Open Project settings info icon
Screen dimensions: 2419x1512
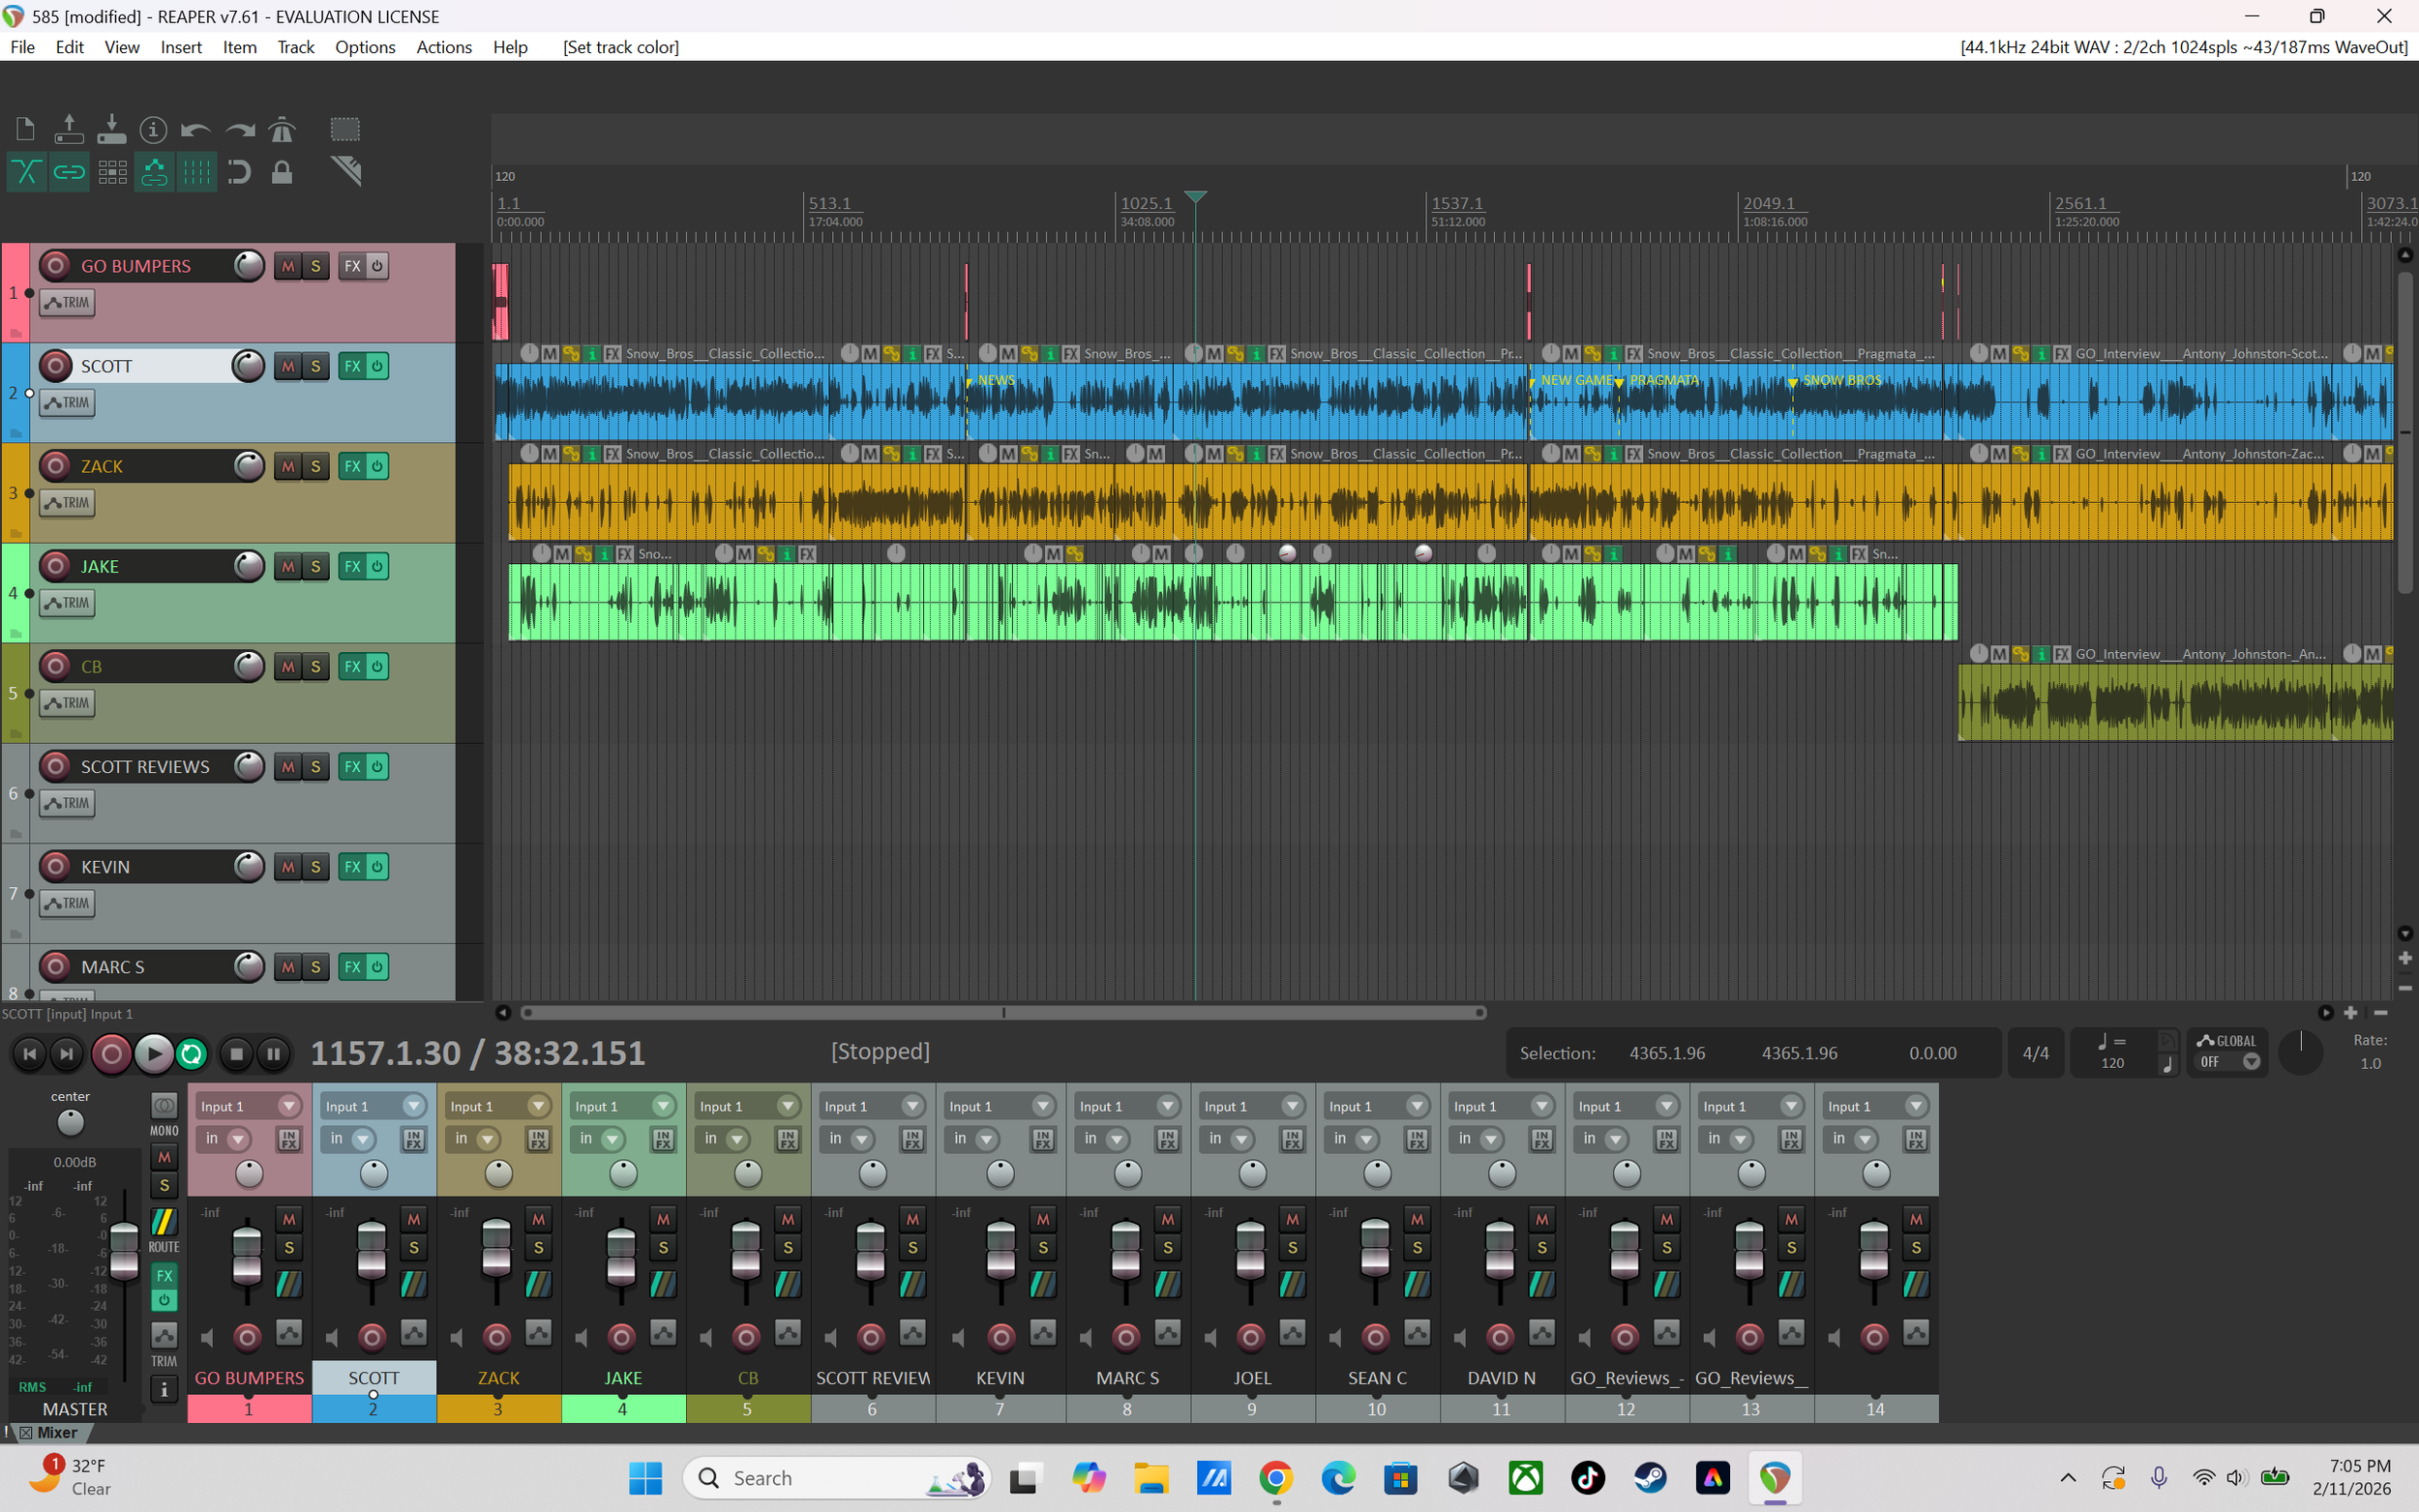pyautogui.click(x=153, y=129)
